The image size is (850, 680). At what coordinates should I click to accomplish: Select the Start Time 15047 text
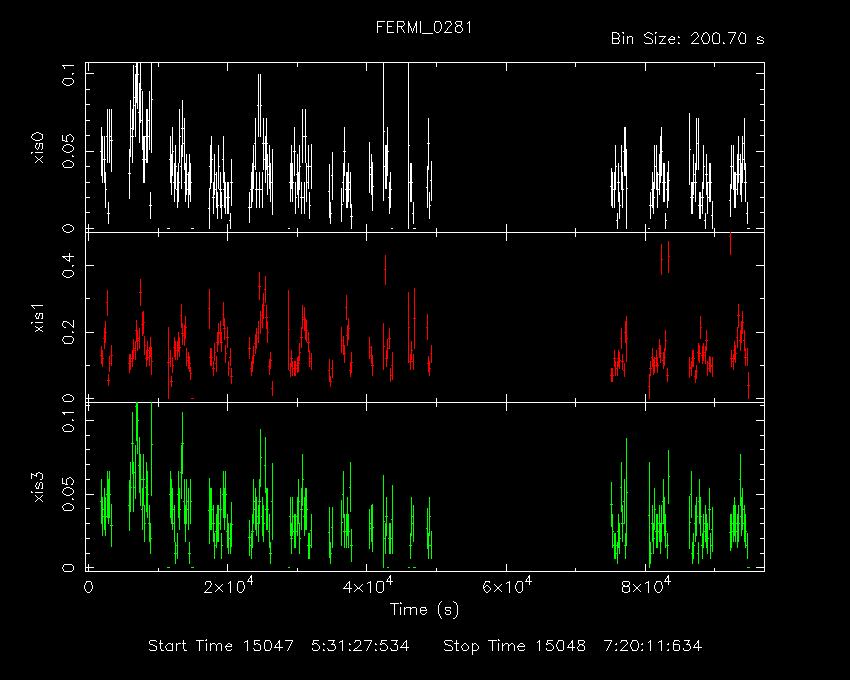[221, 646]
